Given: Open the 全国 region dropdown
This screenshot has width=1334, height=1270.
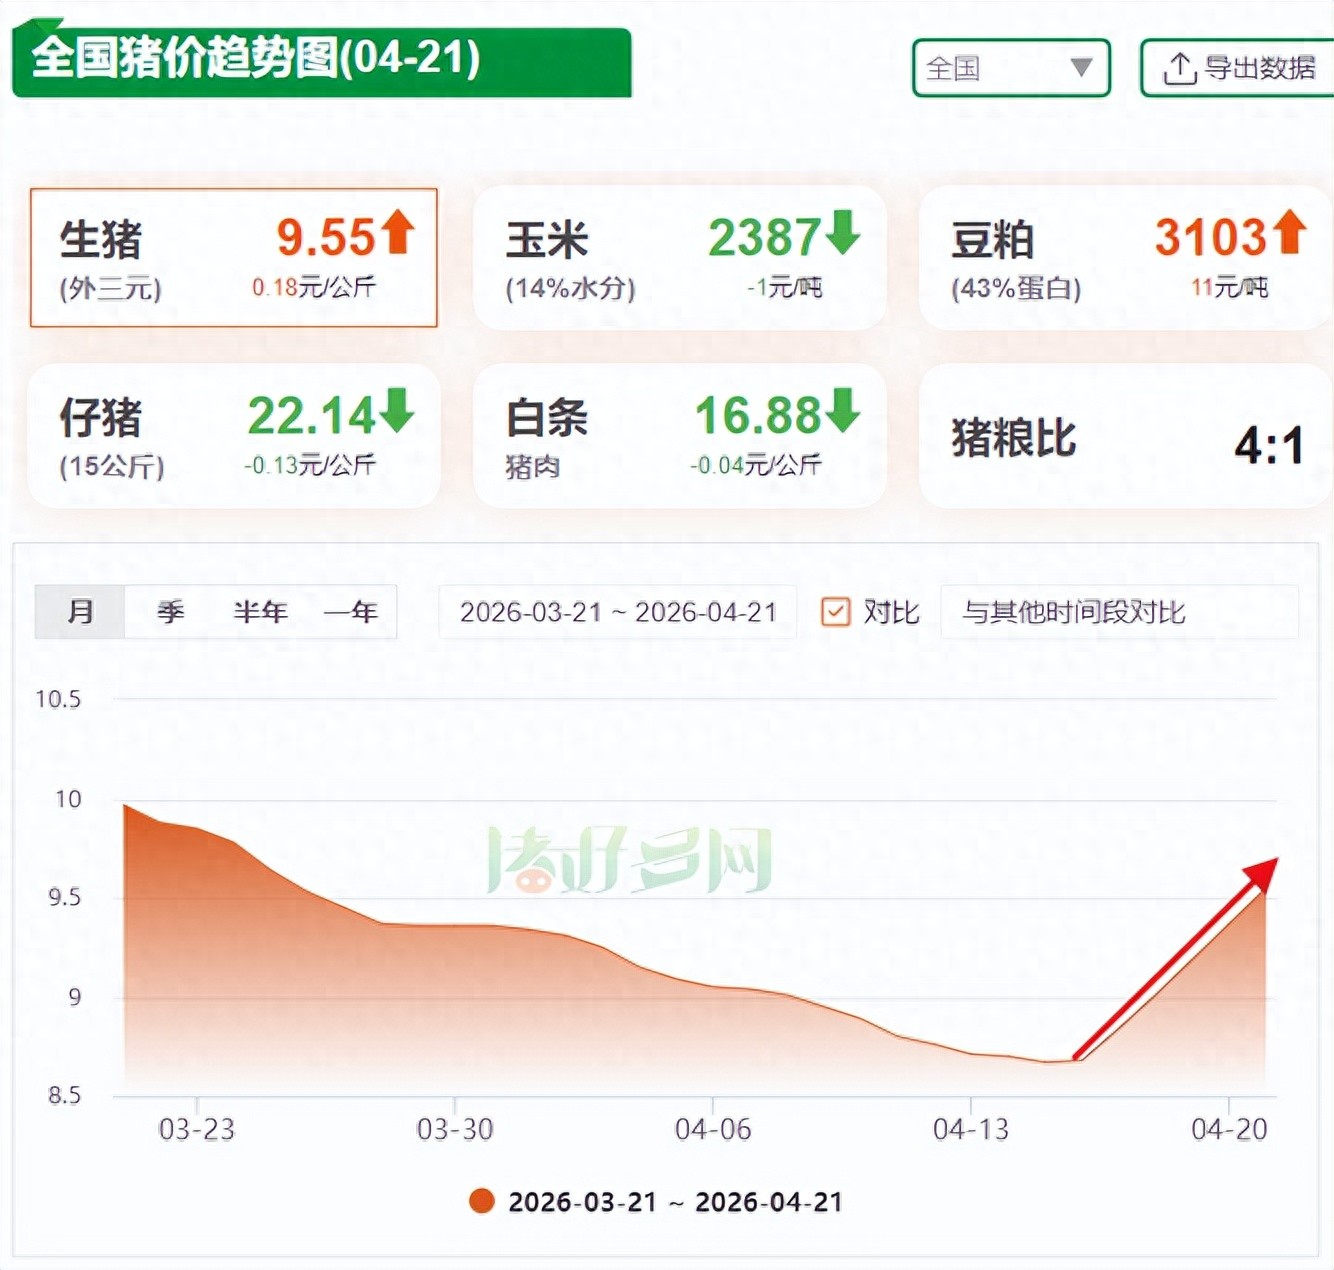Looking at the screenshot, I should [1010, 68].
